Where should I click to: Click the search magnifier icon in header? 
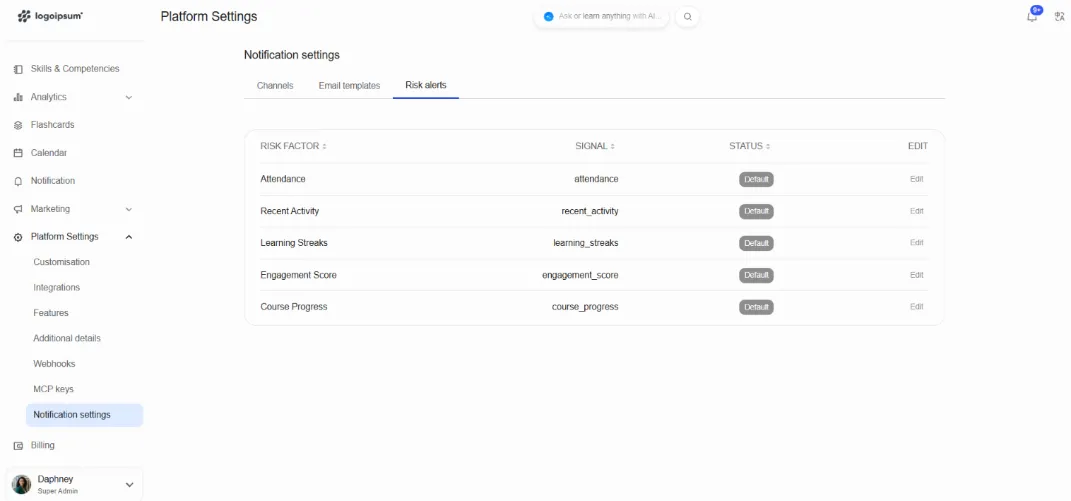tap(687, 16)
